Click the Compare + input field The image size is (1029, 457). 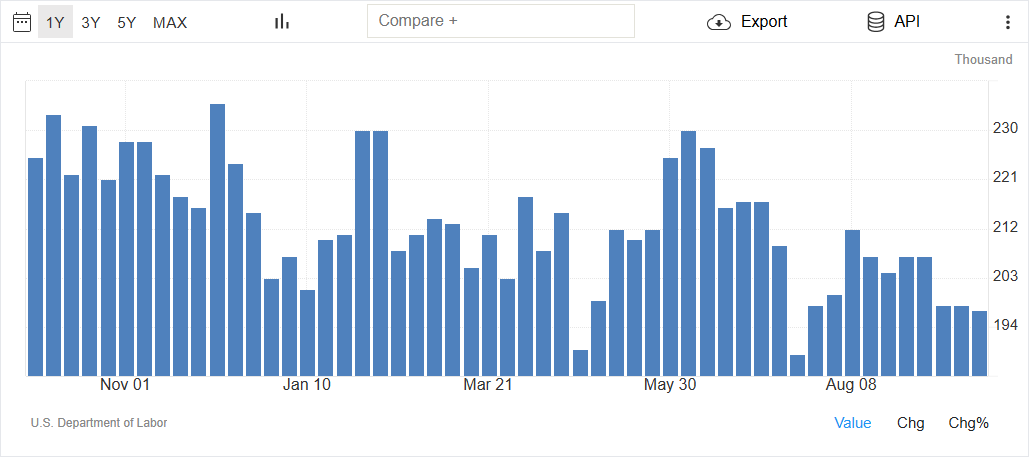501,21
